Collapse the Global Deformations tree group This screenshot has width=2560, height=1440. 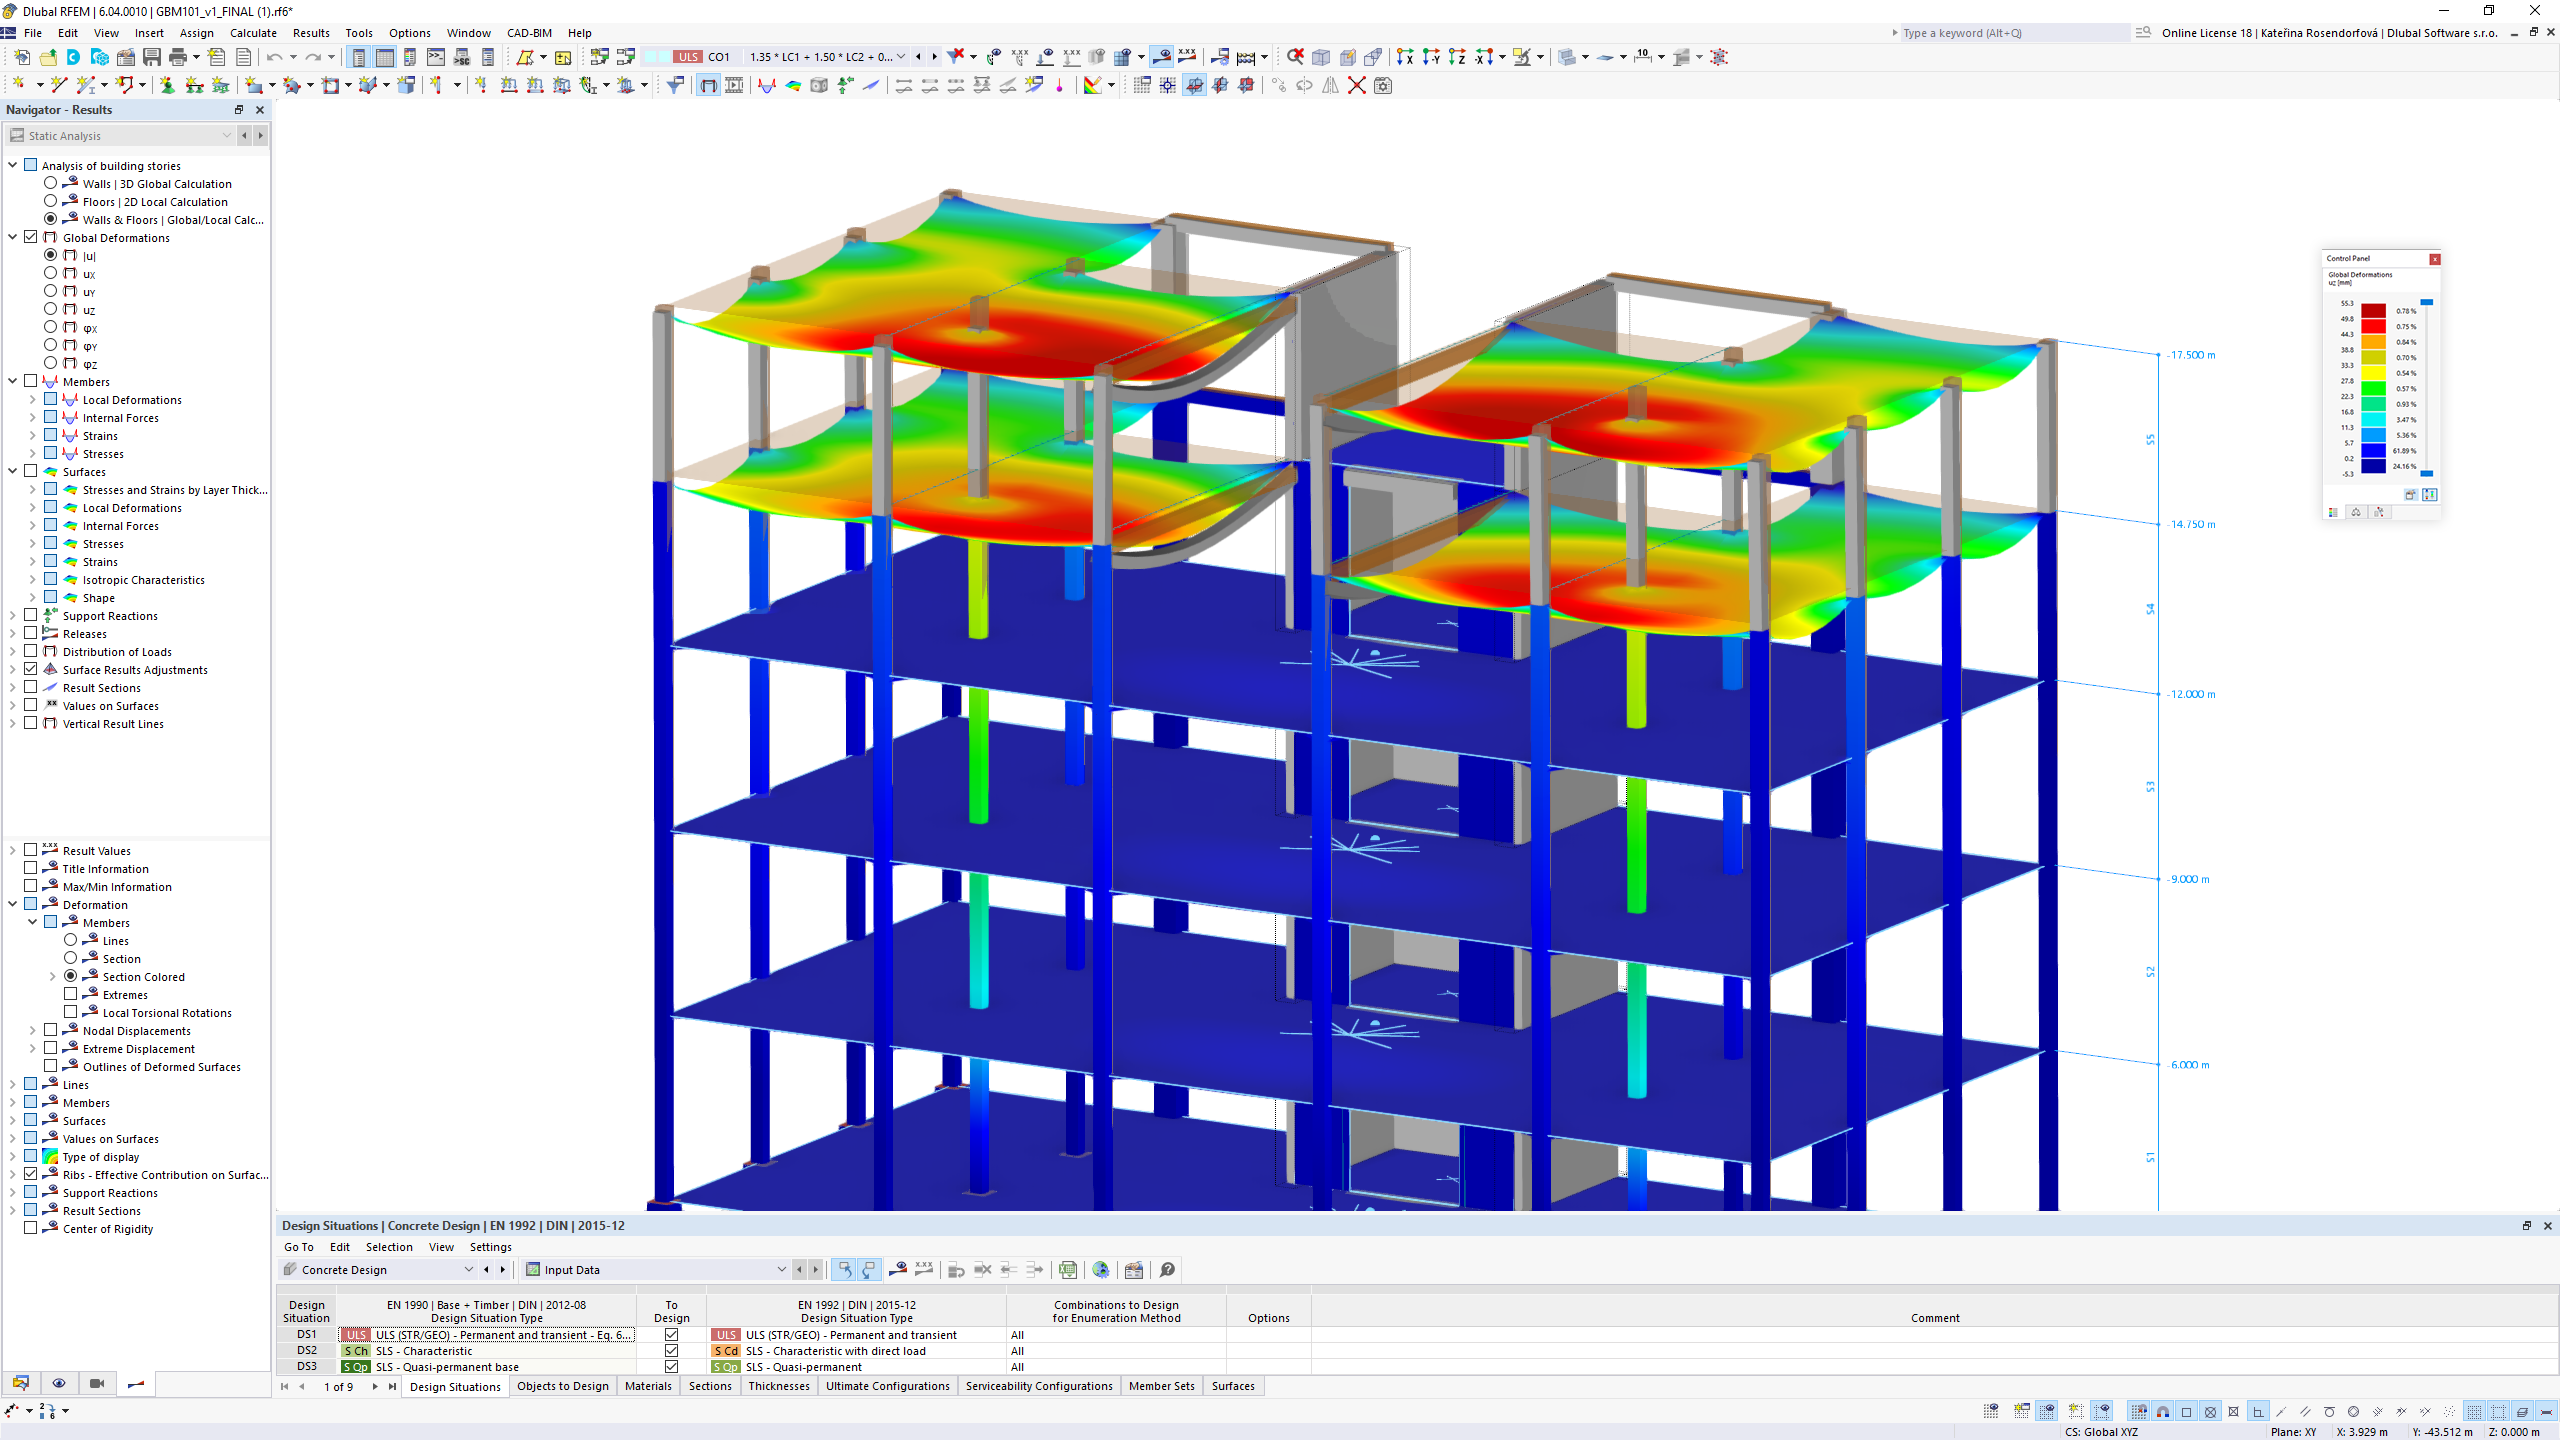[x=12, y=237]
